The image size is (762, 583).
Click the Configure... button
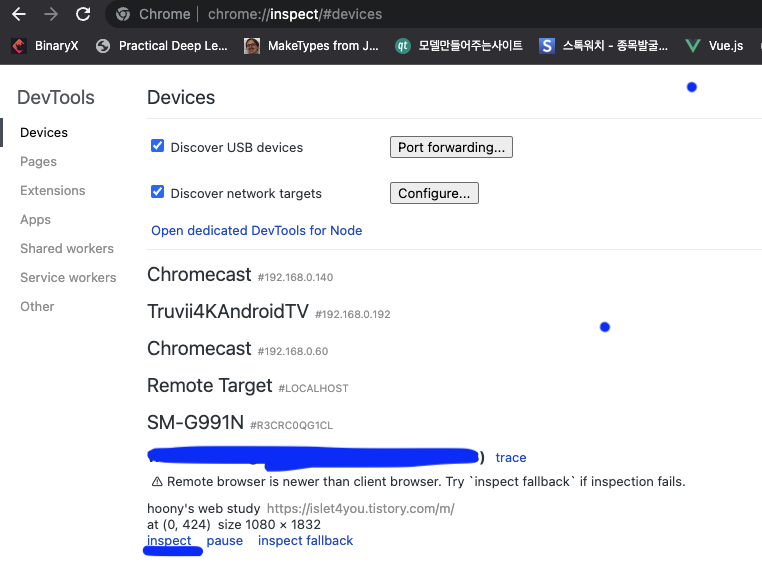coord(434,193)
